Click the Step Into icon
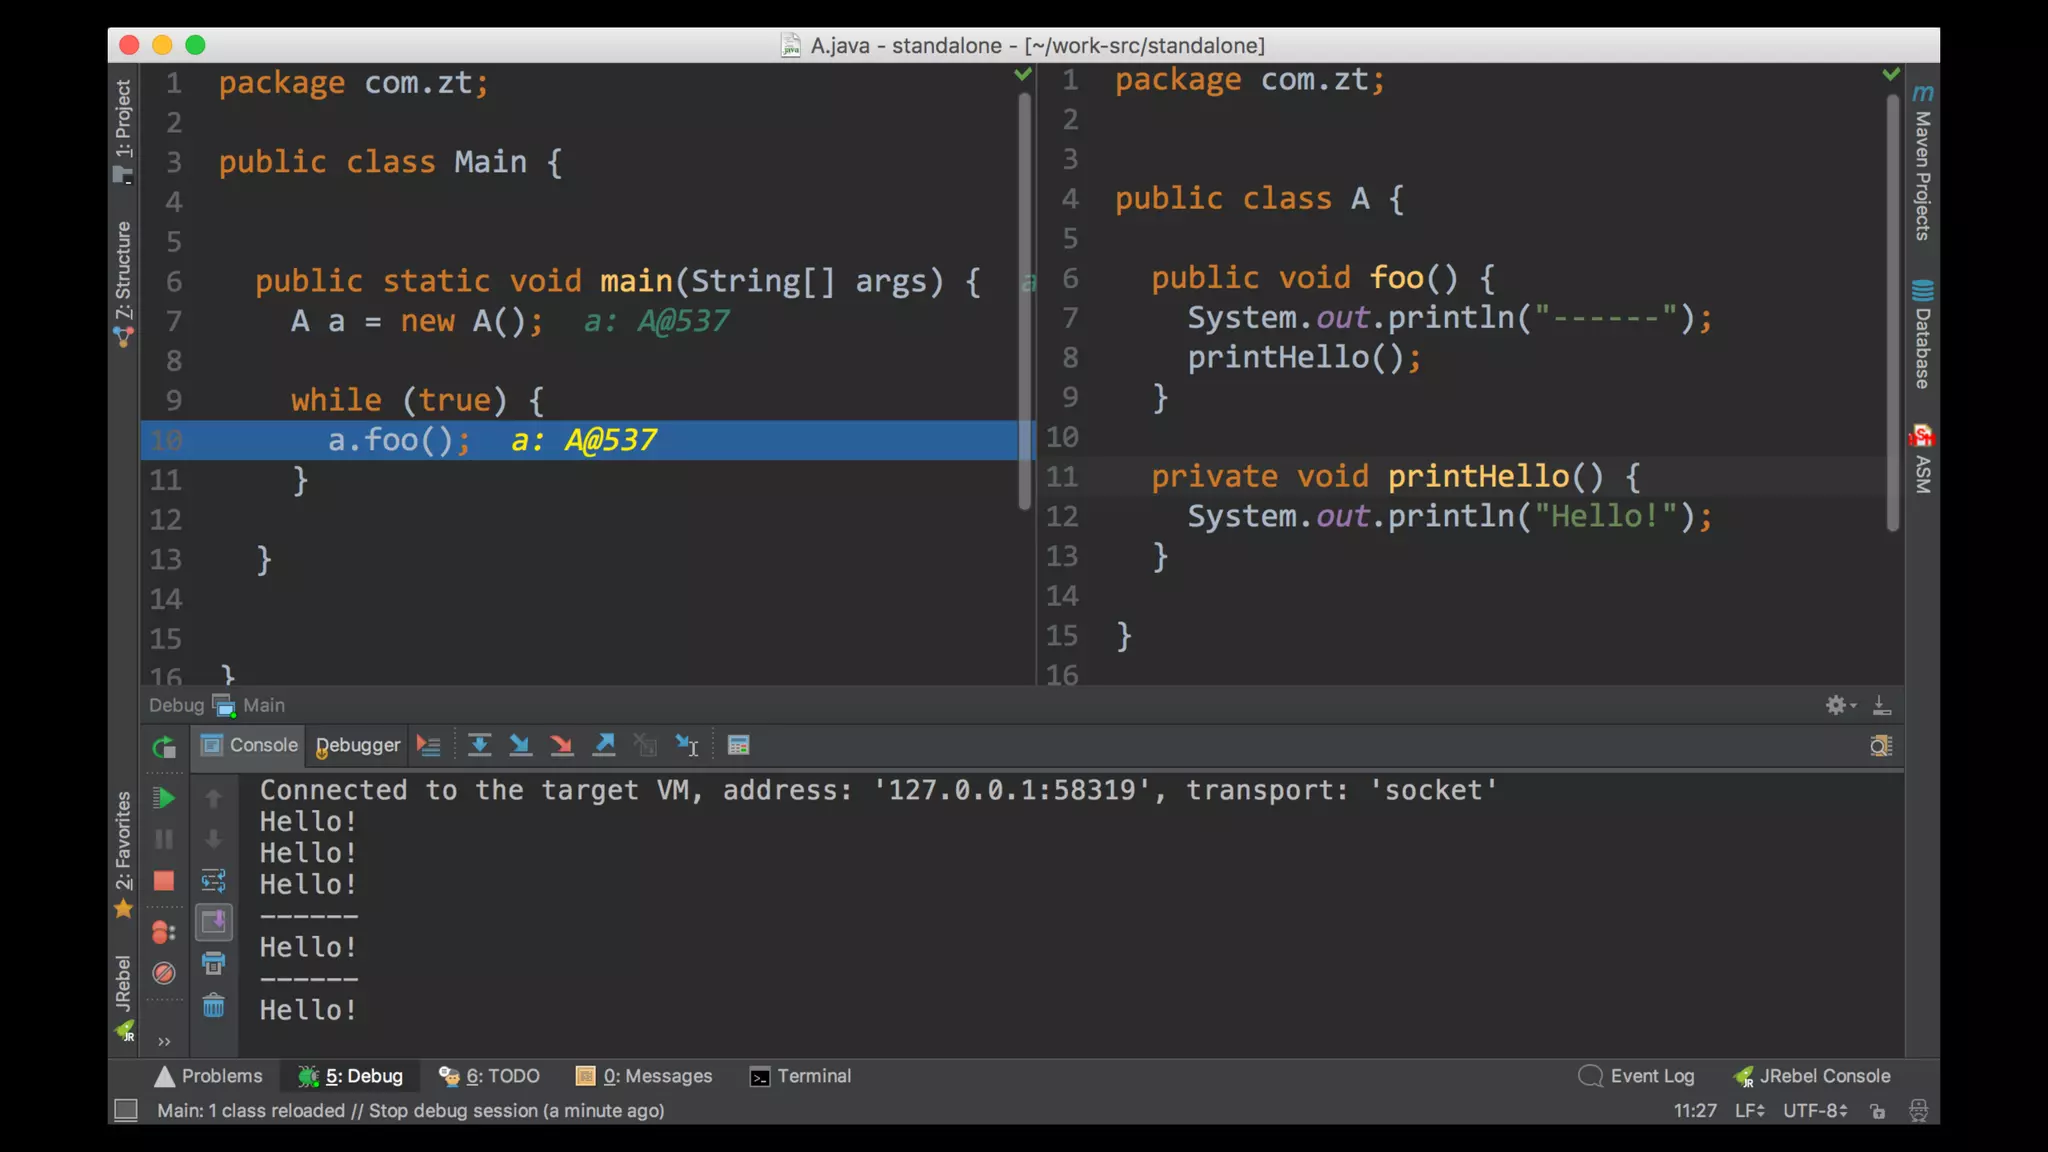Viewport: 2048px width, 1152px height. pos(520,745)
